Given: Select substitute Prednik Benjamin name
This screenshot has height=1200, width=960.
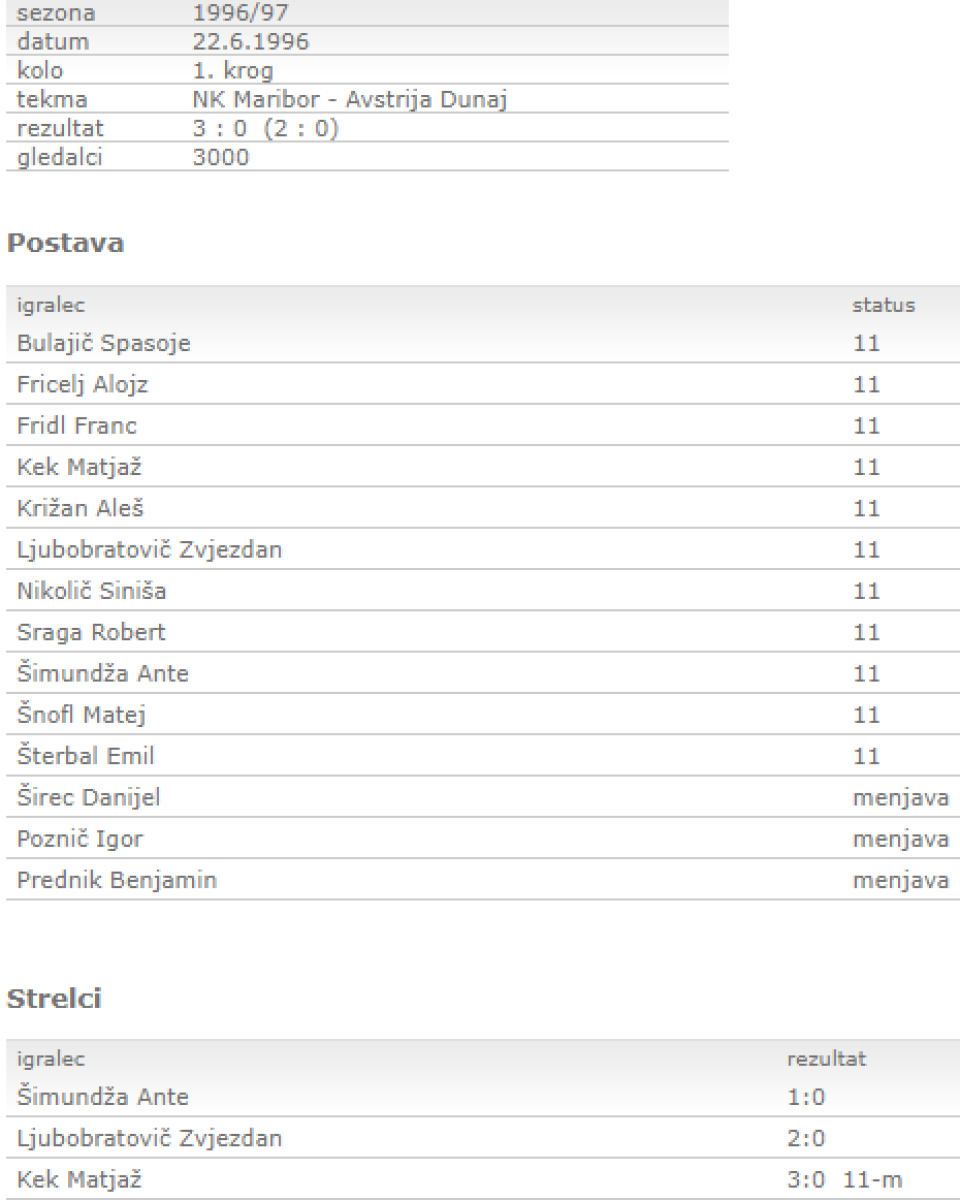Looking at the screenshot, I should (x=103, y=881).
